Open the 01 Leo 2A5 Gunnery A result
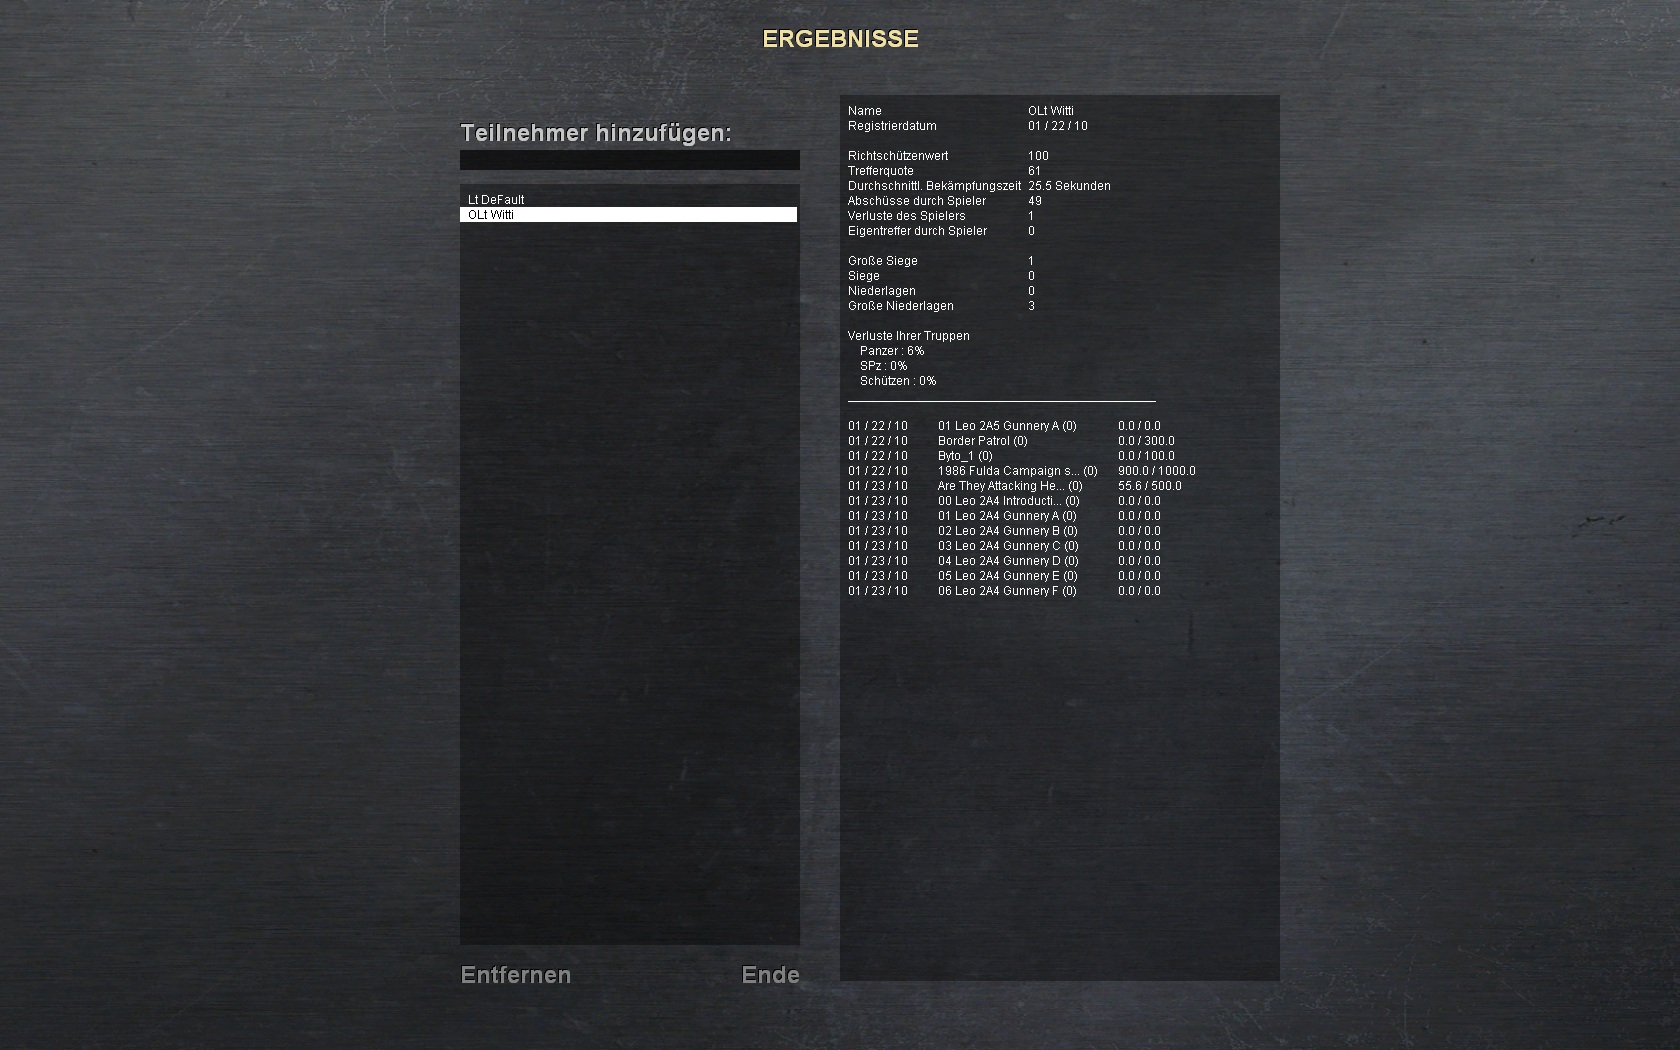The width and height of the screenshot is (1680, 1050). pyautogui.click(x=1006, y=426)
